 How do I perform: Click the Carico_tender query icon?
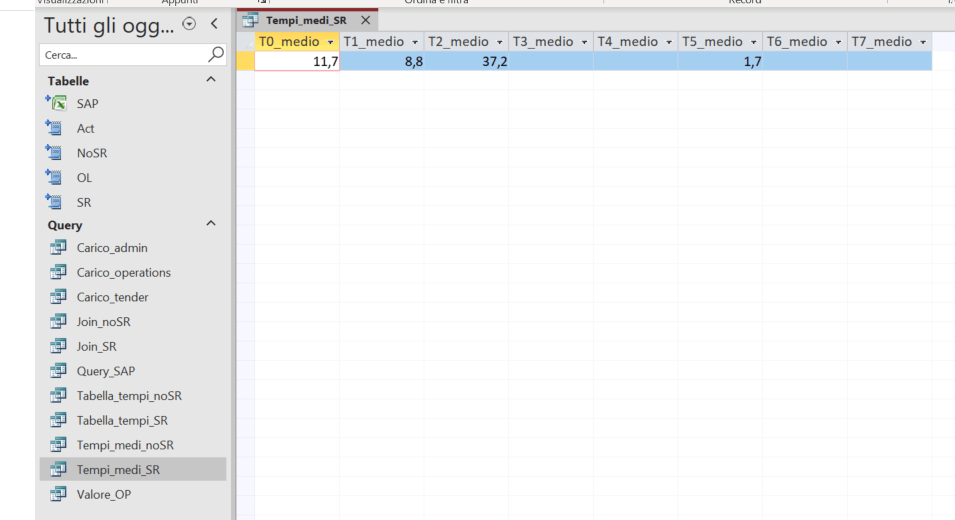[58, 297]
